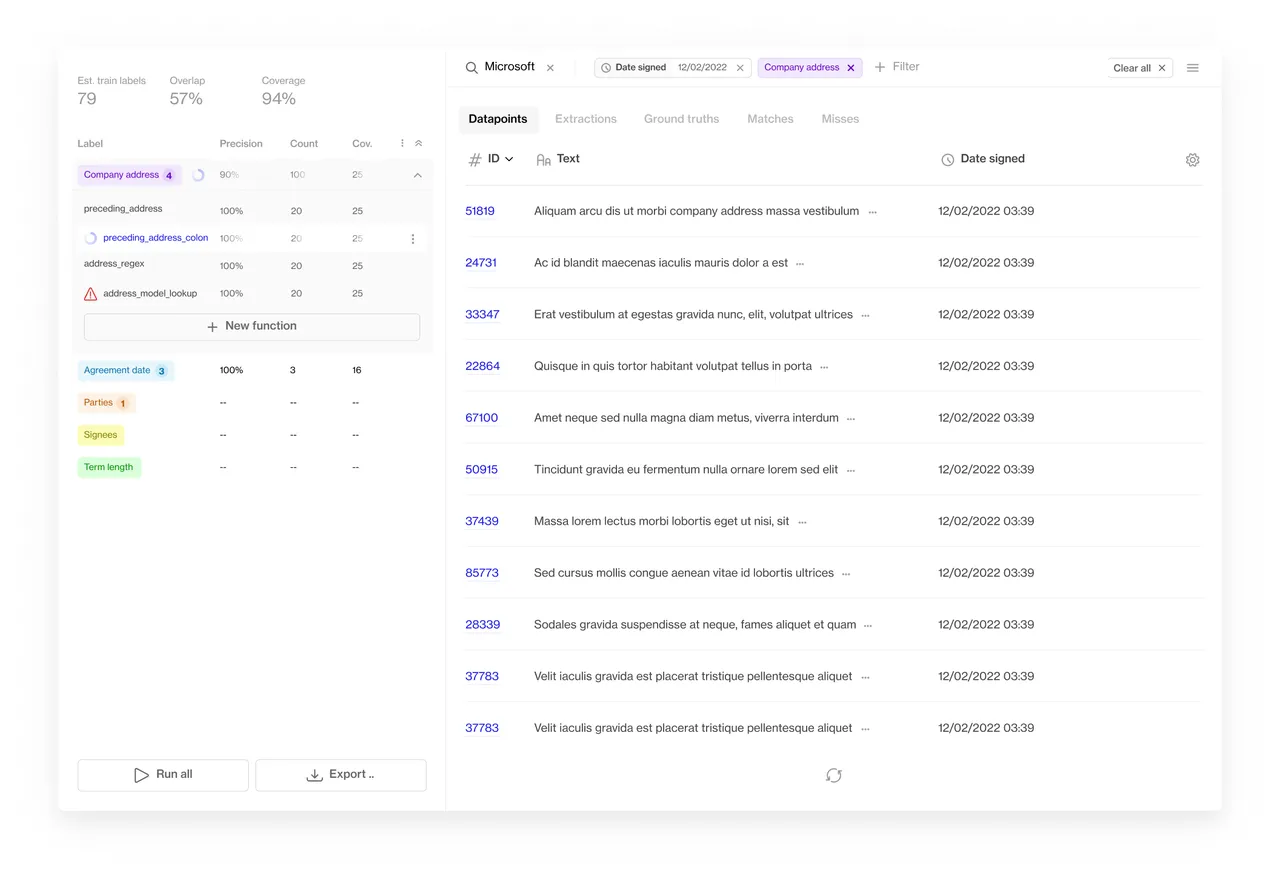Open datapoint ID 50915

tap(481, 469)
